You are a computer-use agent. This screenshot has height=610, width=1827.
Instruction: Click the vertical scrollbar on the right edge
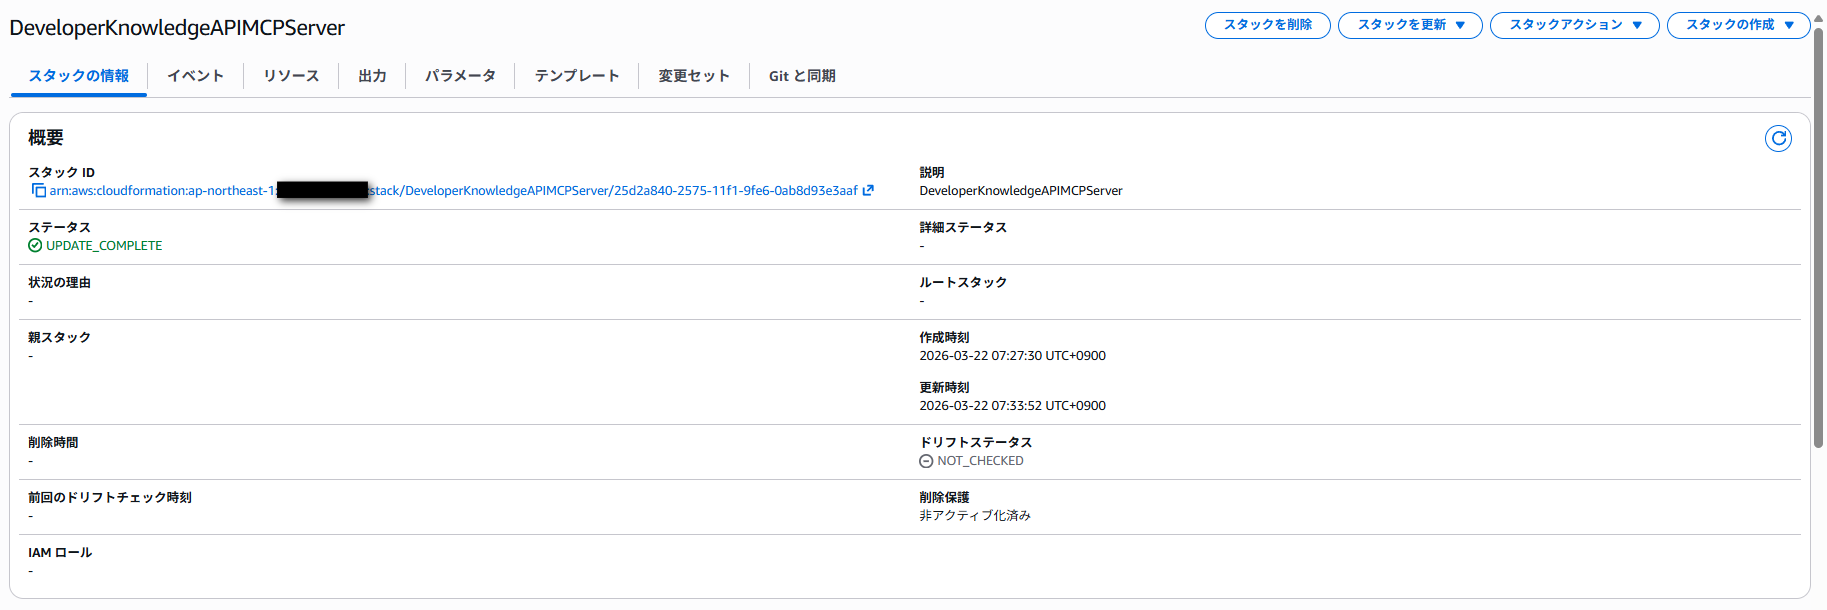[1818, 240]
